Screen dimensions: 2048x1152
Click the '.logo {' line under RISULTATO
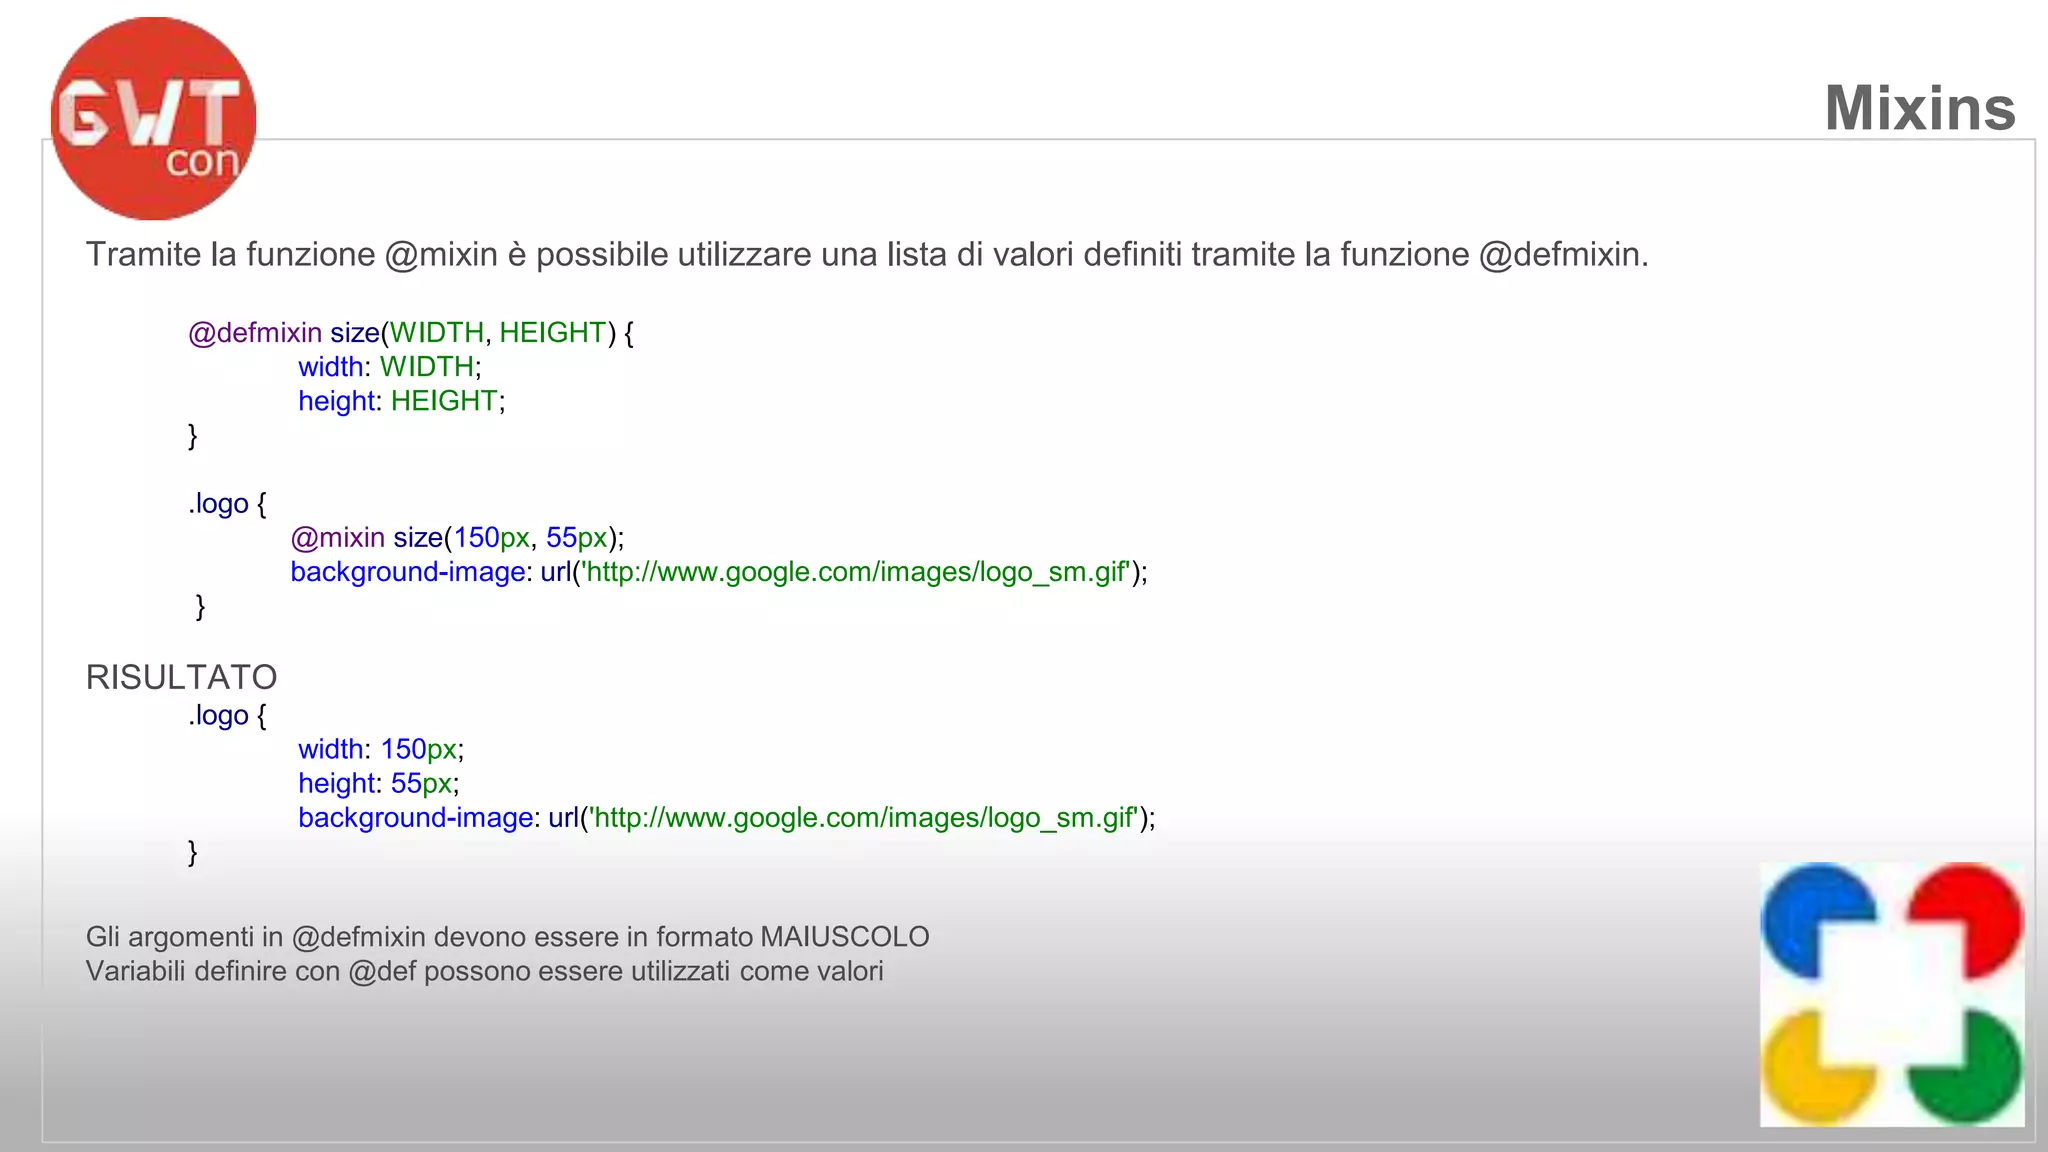coord(227,715)
